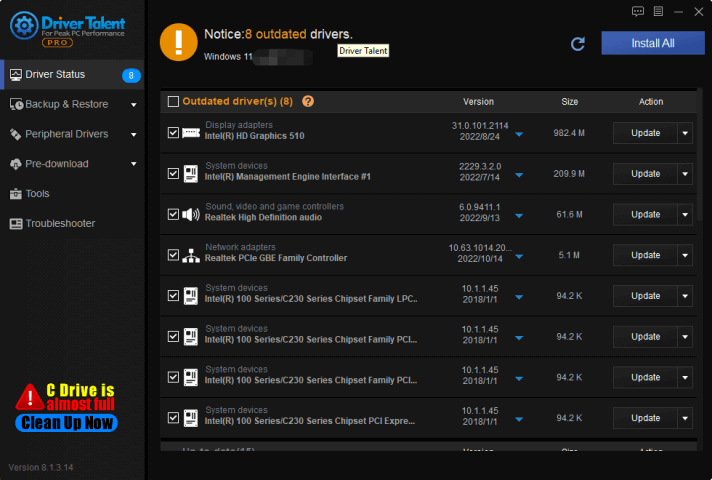The height and width of the screenshot is (480, 712).
Task: Open the Driver Status section
Action: (73, 74)
